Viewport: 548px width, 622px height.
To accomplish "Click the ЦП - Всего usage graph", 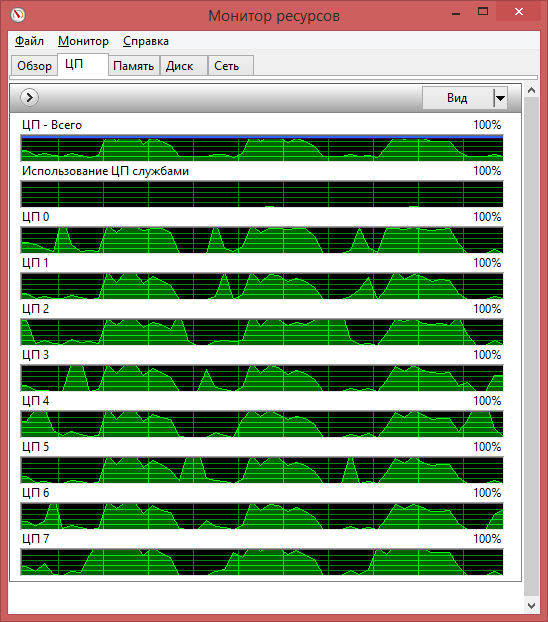I will (262, 148).
